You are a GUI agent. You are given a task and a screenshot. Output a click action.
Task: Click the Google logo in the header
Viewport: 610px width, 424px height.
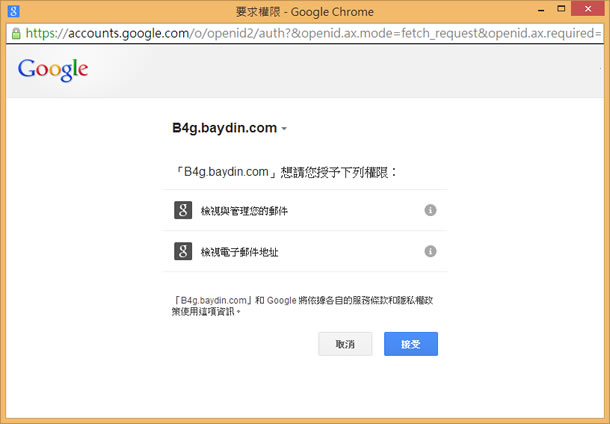[53, 70]
